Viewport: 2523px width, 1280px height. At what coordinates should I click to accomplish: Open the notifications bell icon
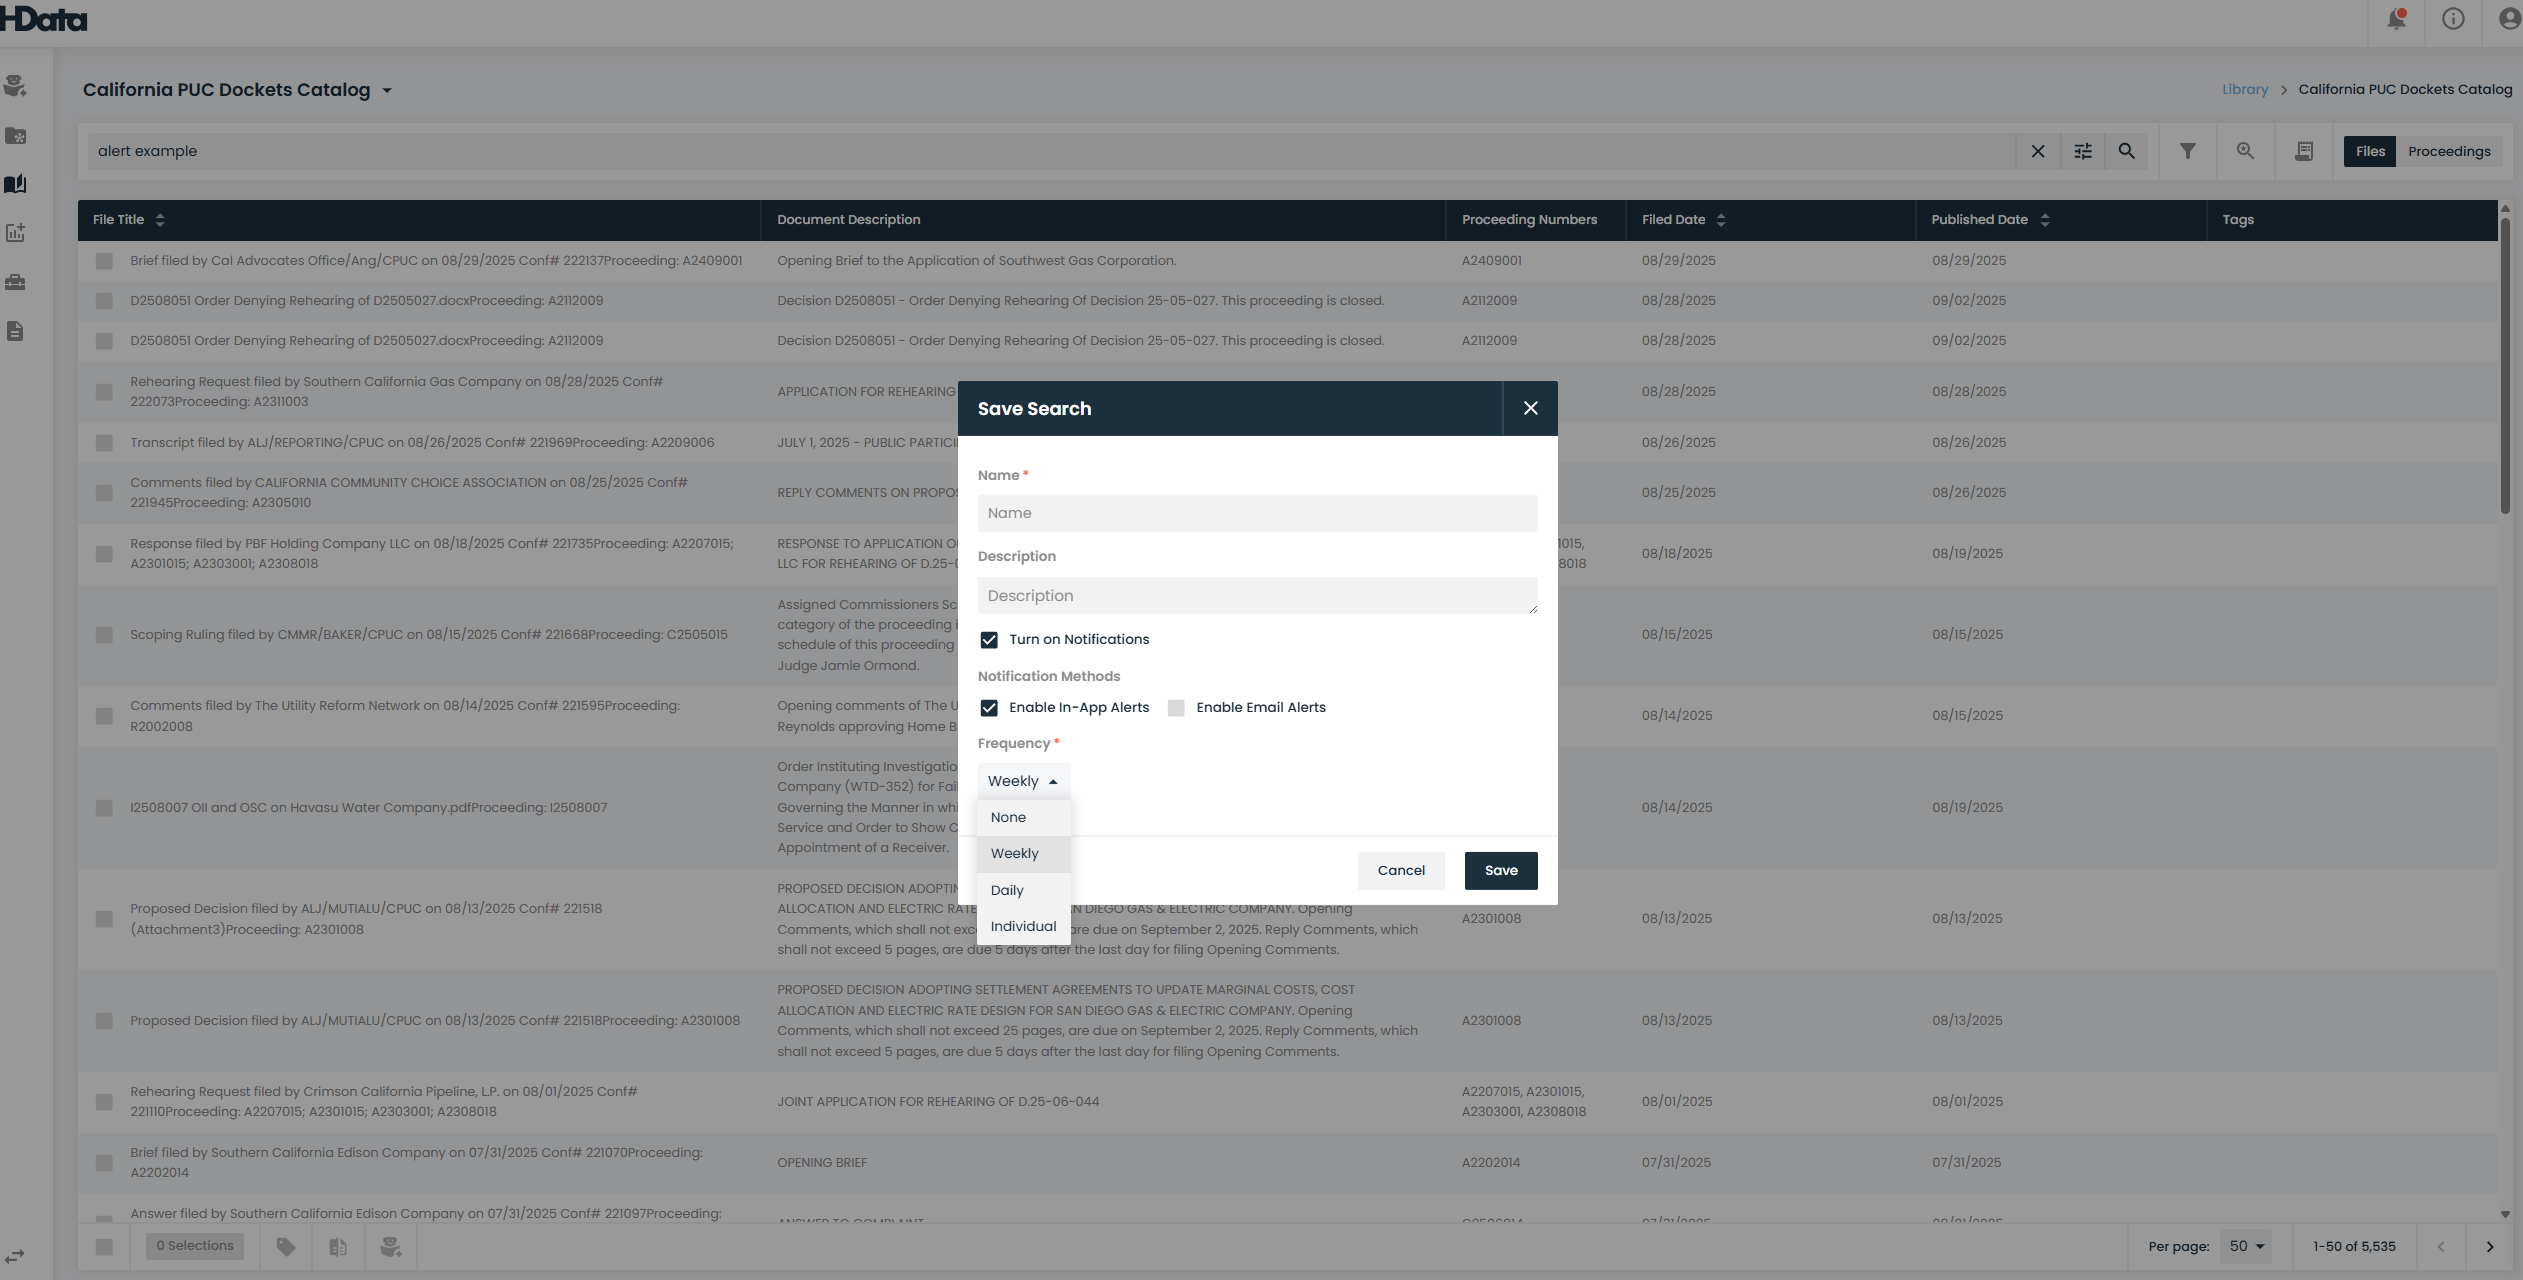pyautogui.click(x=2396, y=19)
